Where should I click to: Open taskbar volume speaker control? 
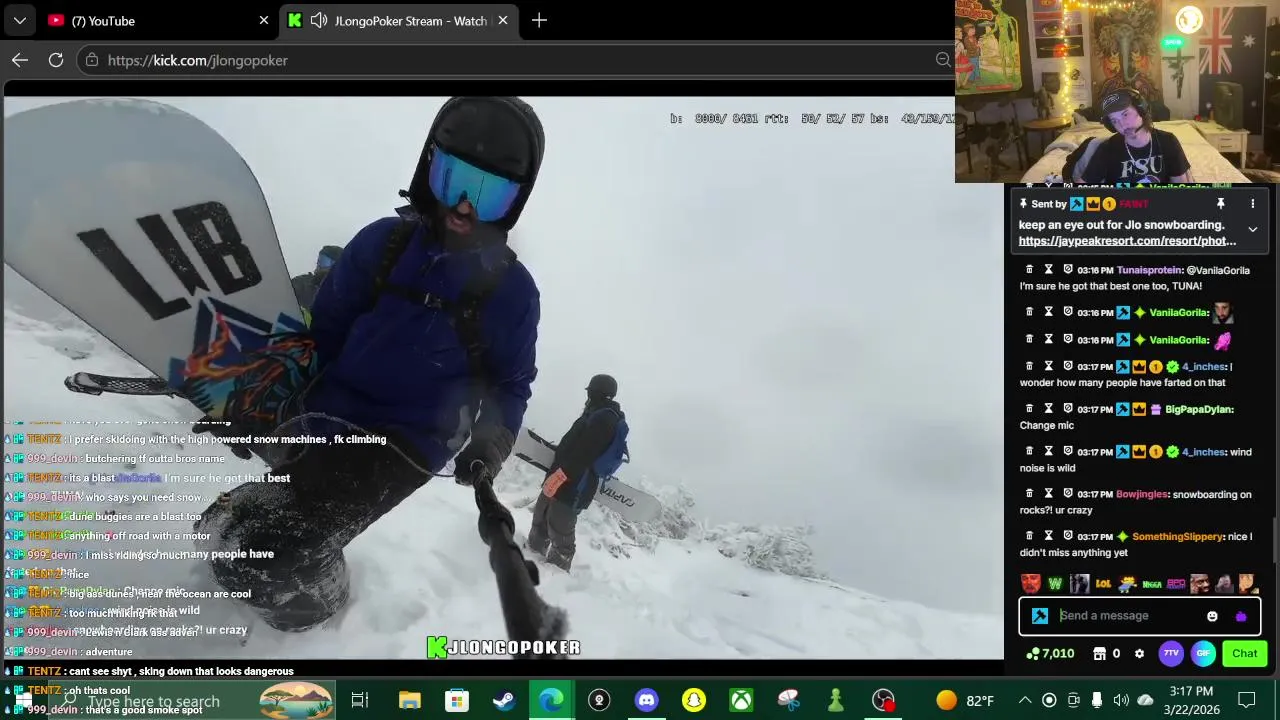pyautogui.click(x=1120, y=700)
